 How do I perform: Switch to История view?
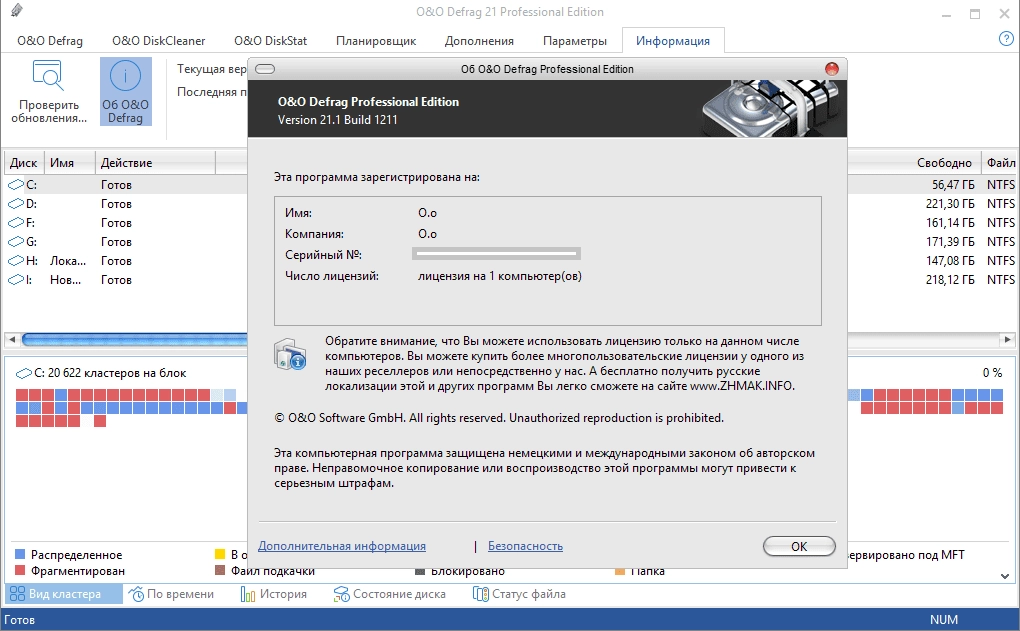pyautogui.click(x=273, y=594)
